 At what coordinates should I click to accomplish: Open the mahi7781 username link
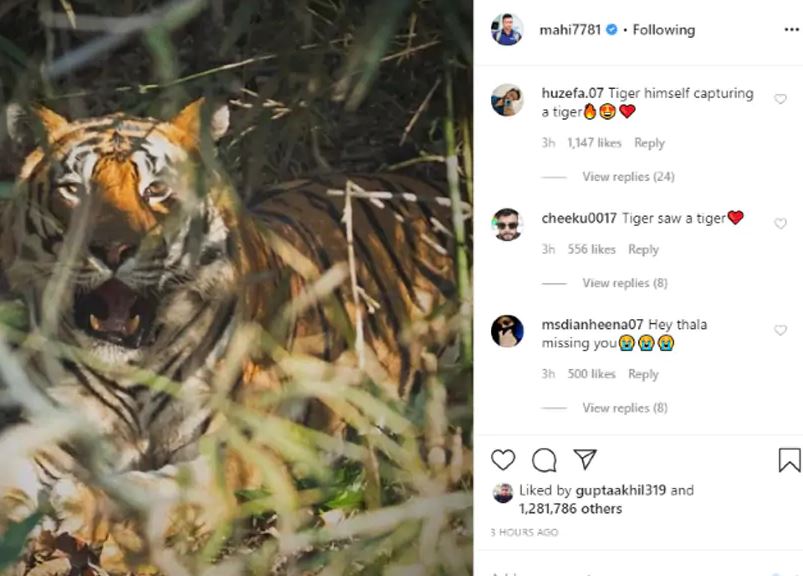(x=570, y=30)
